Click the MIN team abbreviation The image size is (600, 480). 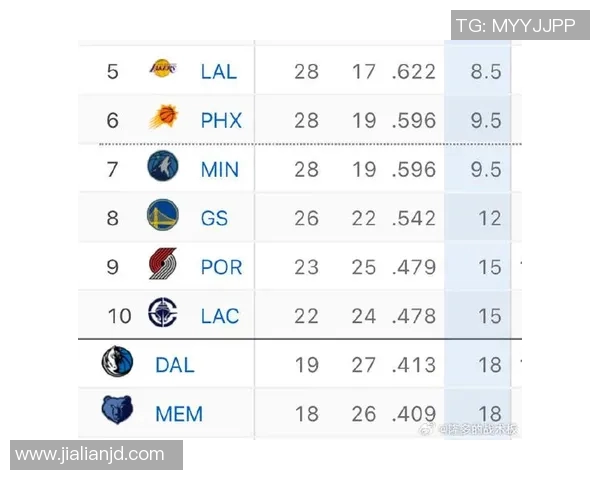click(x=220, y=169)
